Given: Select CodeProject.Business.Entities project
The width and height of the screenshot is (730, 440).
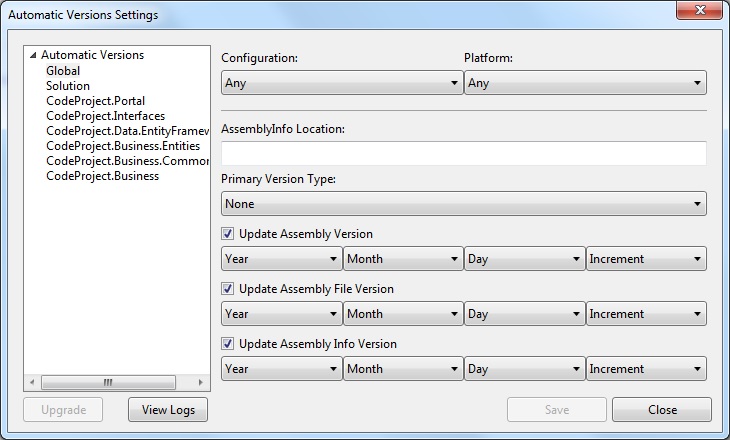Looking at the screenshot, I should click(123, 146).
